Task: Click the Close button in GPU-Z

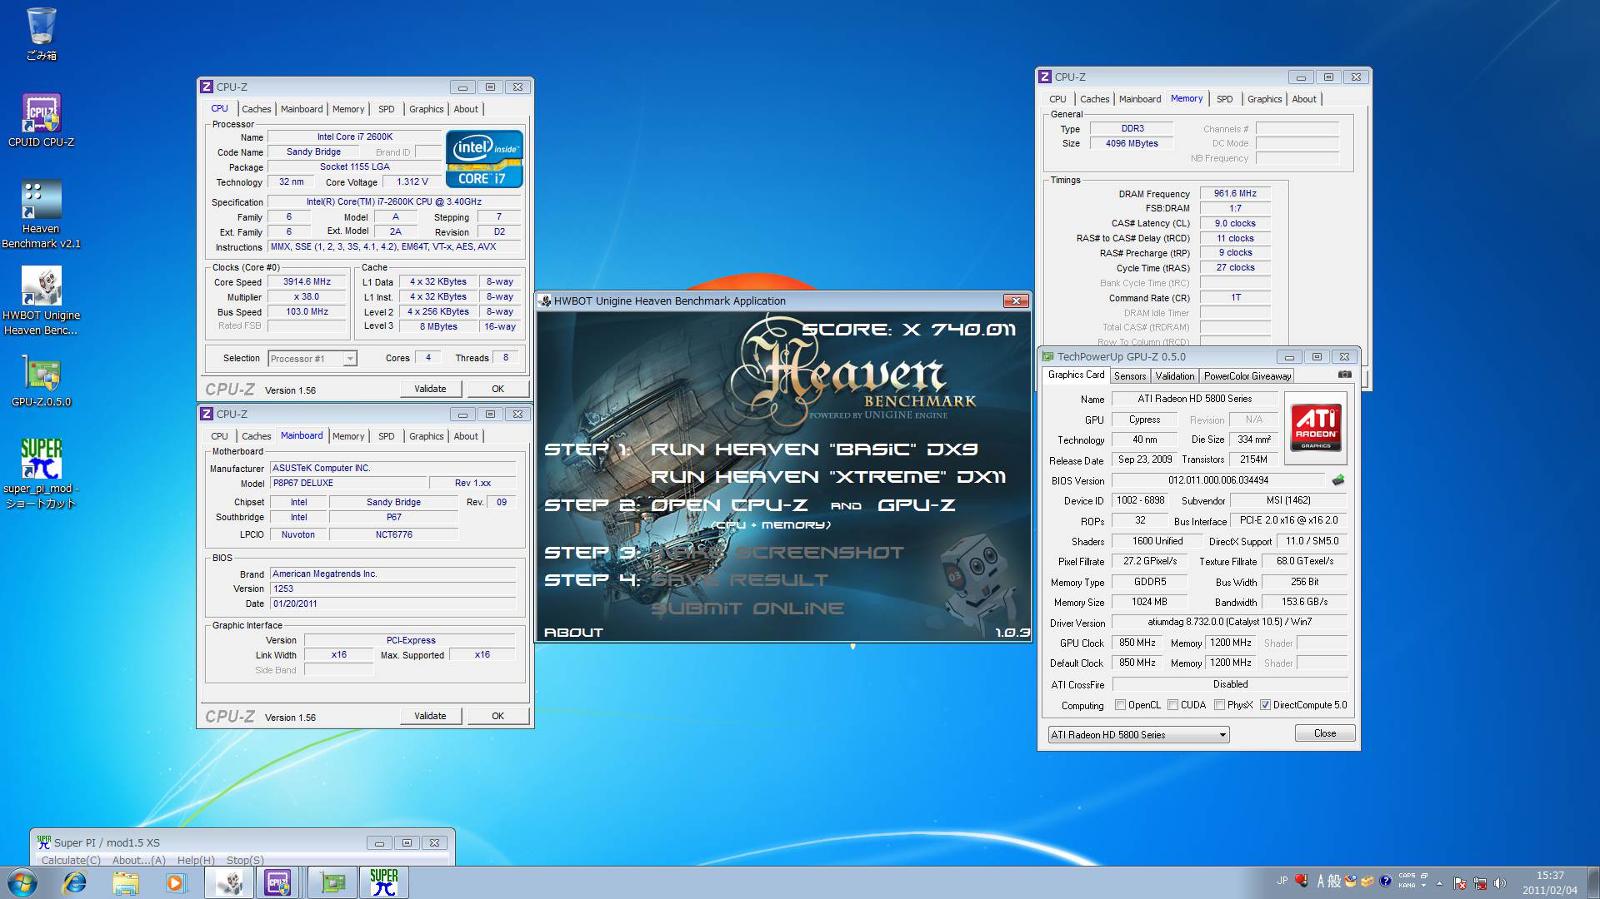Action: [1325, 734]
